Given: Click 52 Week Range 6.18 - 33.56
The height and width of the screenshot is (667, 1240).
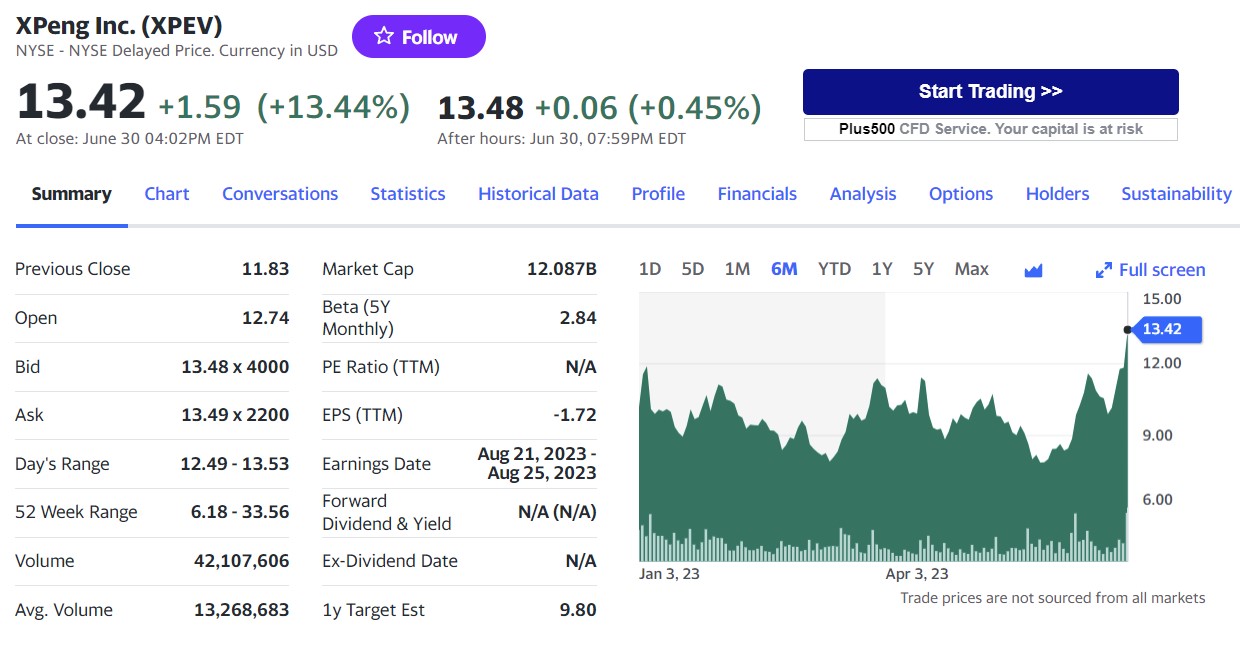Looking at the screenshot, I should point(240,512).
